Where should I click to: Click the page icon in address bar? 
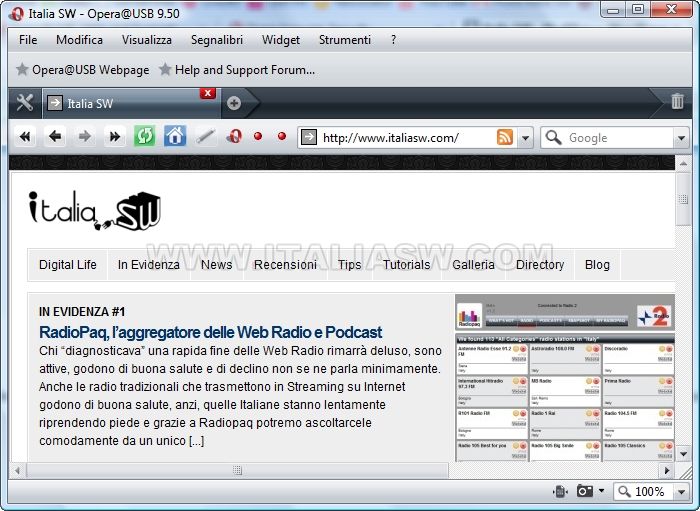tap(308, 137)
